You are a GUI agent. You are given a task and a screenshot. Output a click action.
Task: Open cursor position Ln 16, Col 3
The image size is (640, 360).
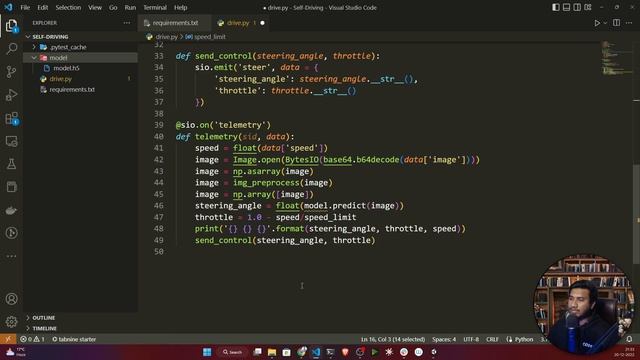[393, 339]
